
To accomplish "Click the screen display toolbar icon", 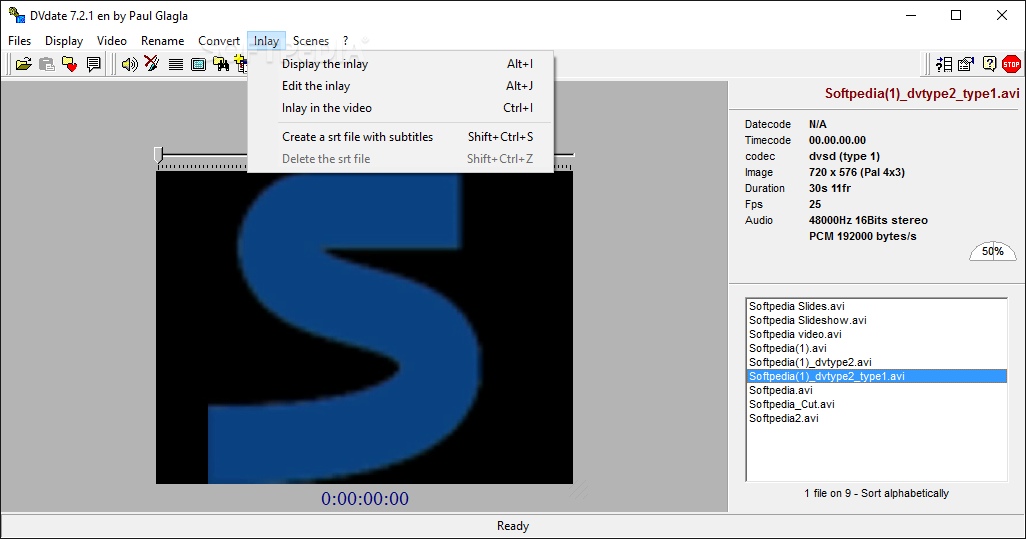I will 198,64.
